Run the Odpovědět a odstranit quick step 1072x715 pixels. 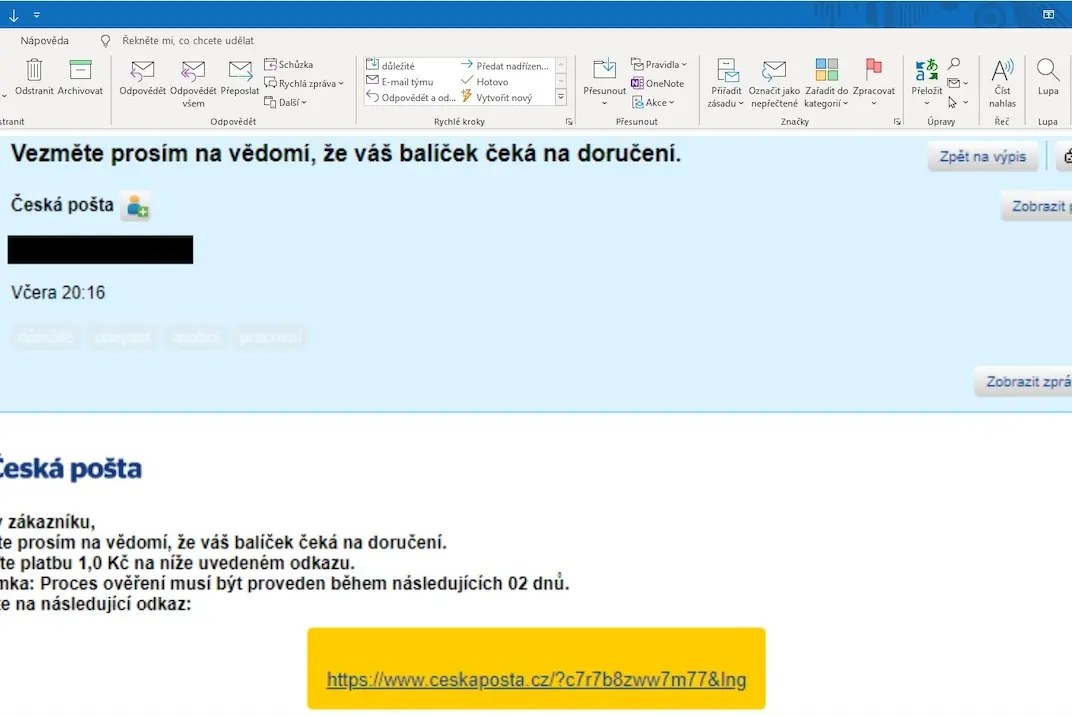tap(412, 97)
